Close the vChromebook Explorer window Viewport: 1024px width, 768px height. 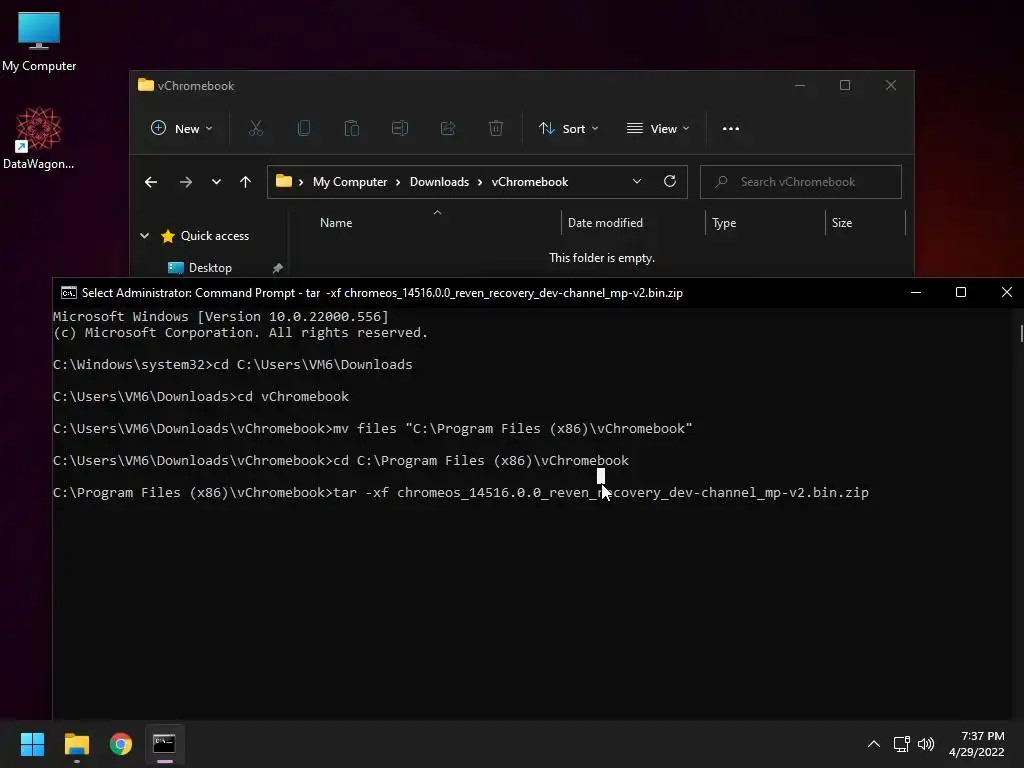click(x=891, y=86)
